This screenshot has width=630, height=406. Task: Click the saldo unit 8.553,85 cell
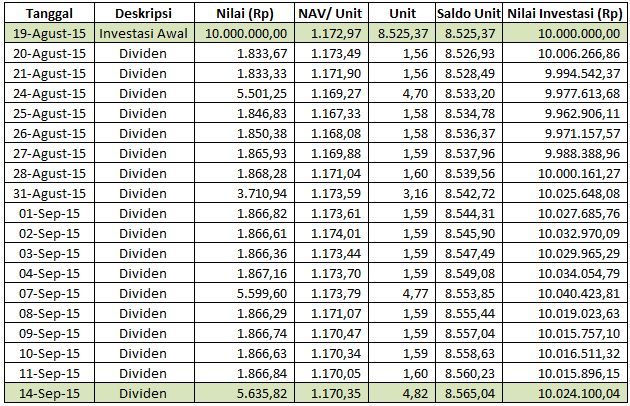[469, 293]
